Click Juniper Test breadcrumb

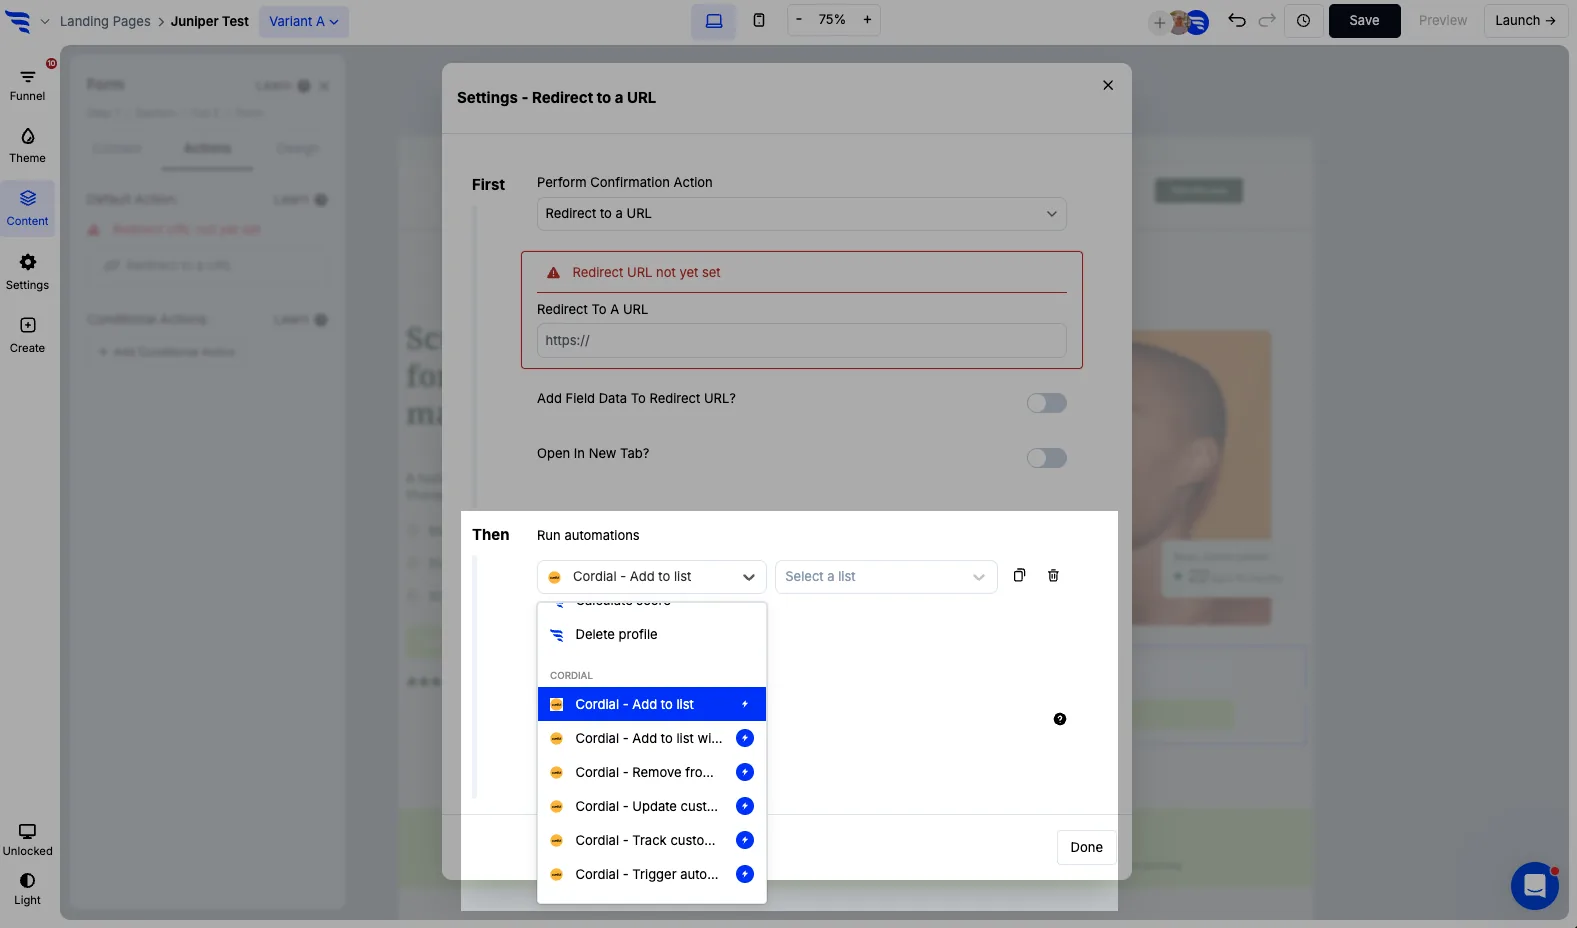pos(210,21)
